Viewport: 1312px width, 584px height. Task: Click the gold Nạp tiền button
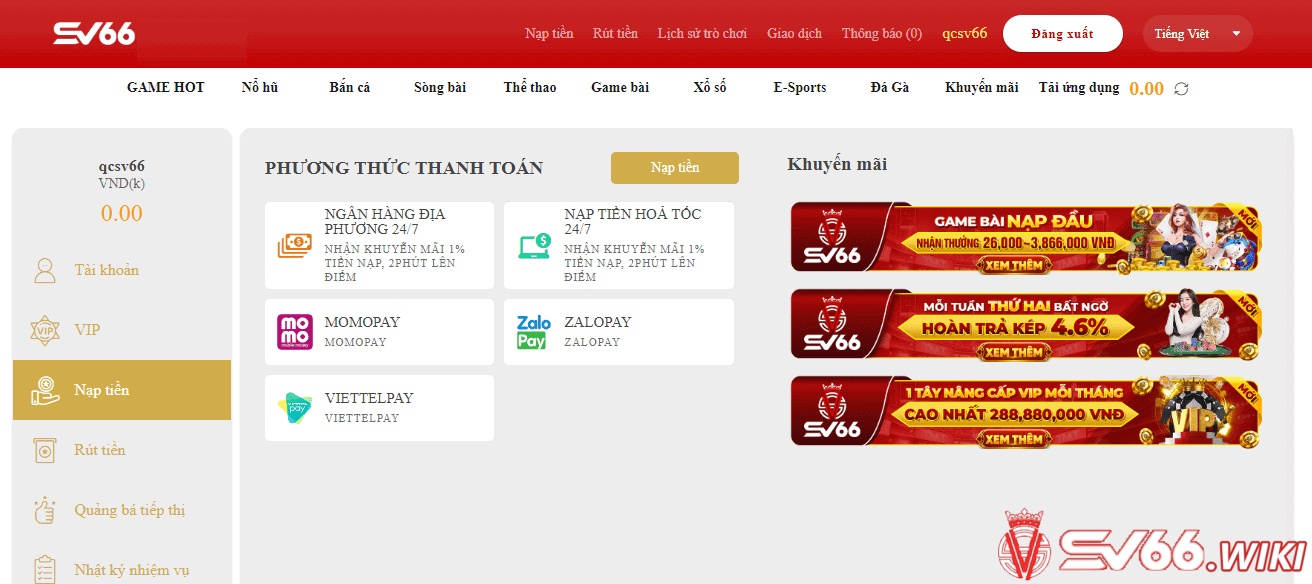click(x=675, y=168)
